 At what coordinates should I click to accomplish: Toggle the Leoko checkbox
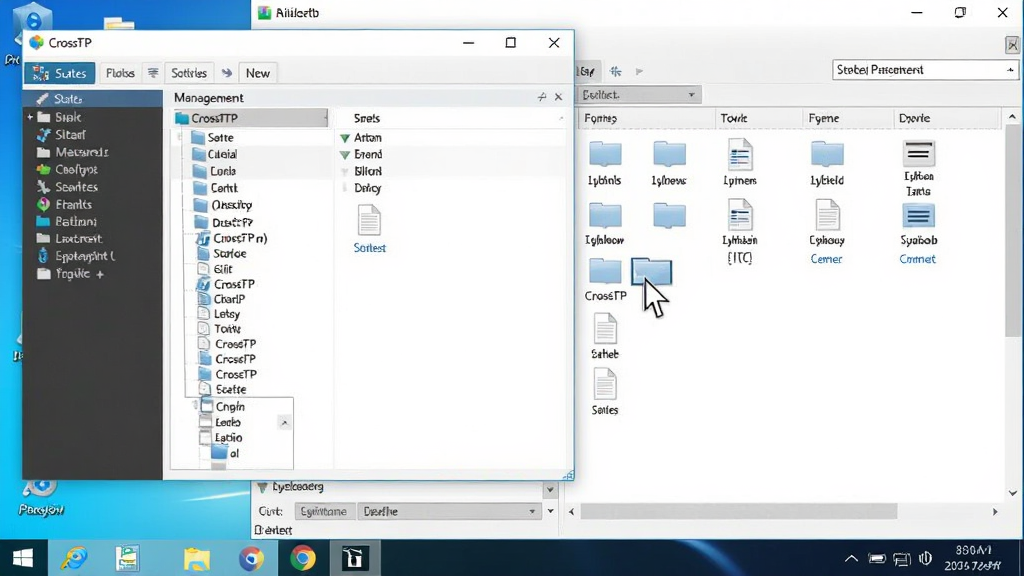pos(205,423)
